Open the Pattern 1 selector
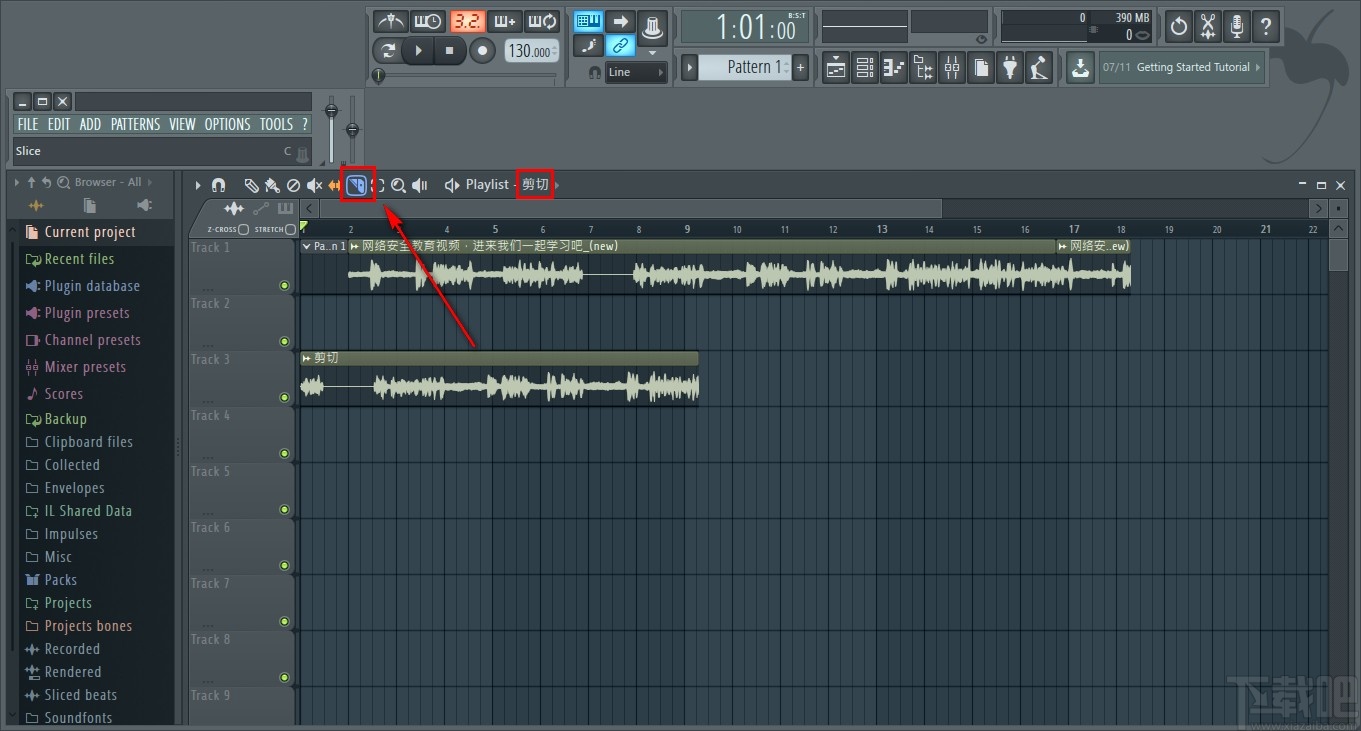 click(745, 67)
